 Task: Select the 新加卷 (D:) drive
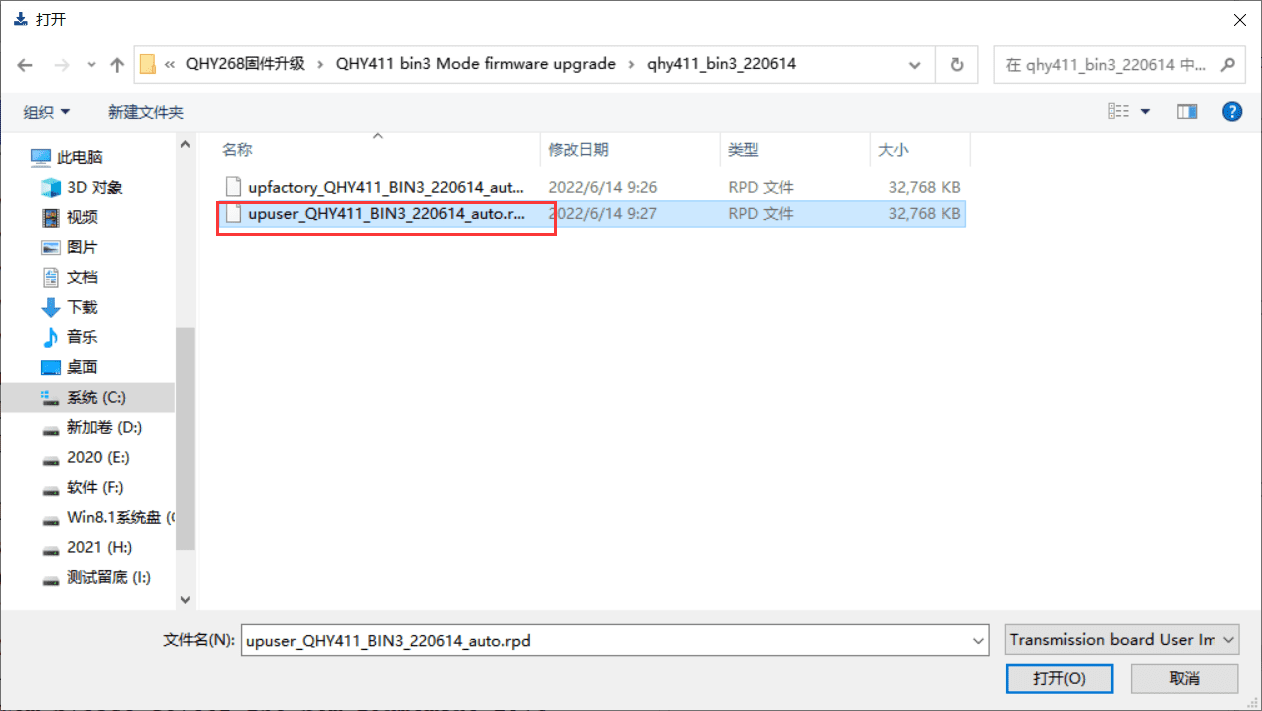(x=104, y=427)
